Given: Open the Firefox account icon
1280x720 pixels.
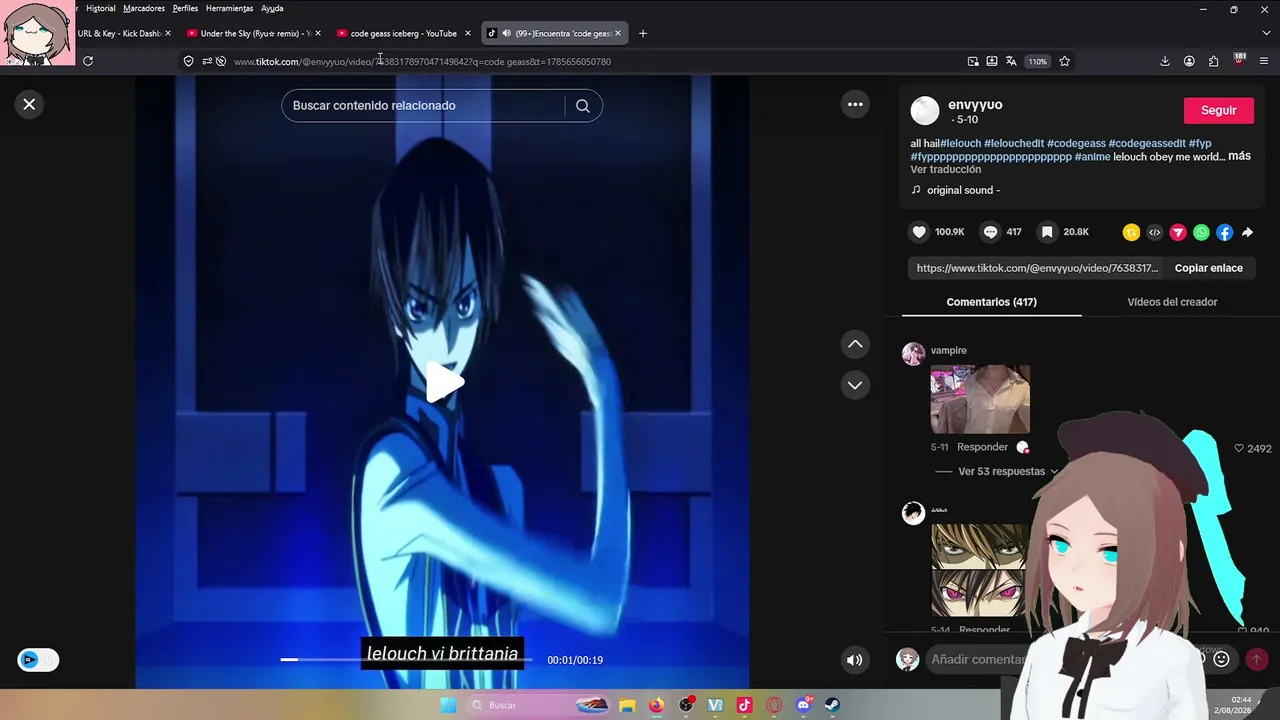Looking at the screenshot, I should [x=1189, y=61].
